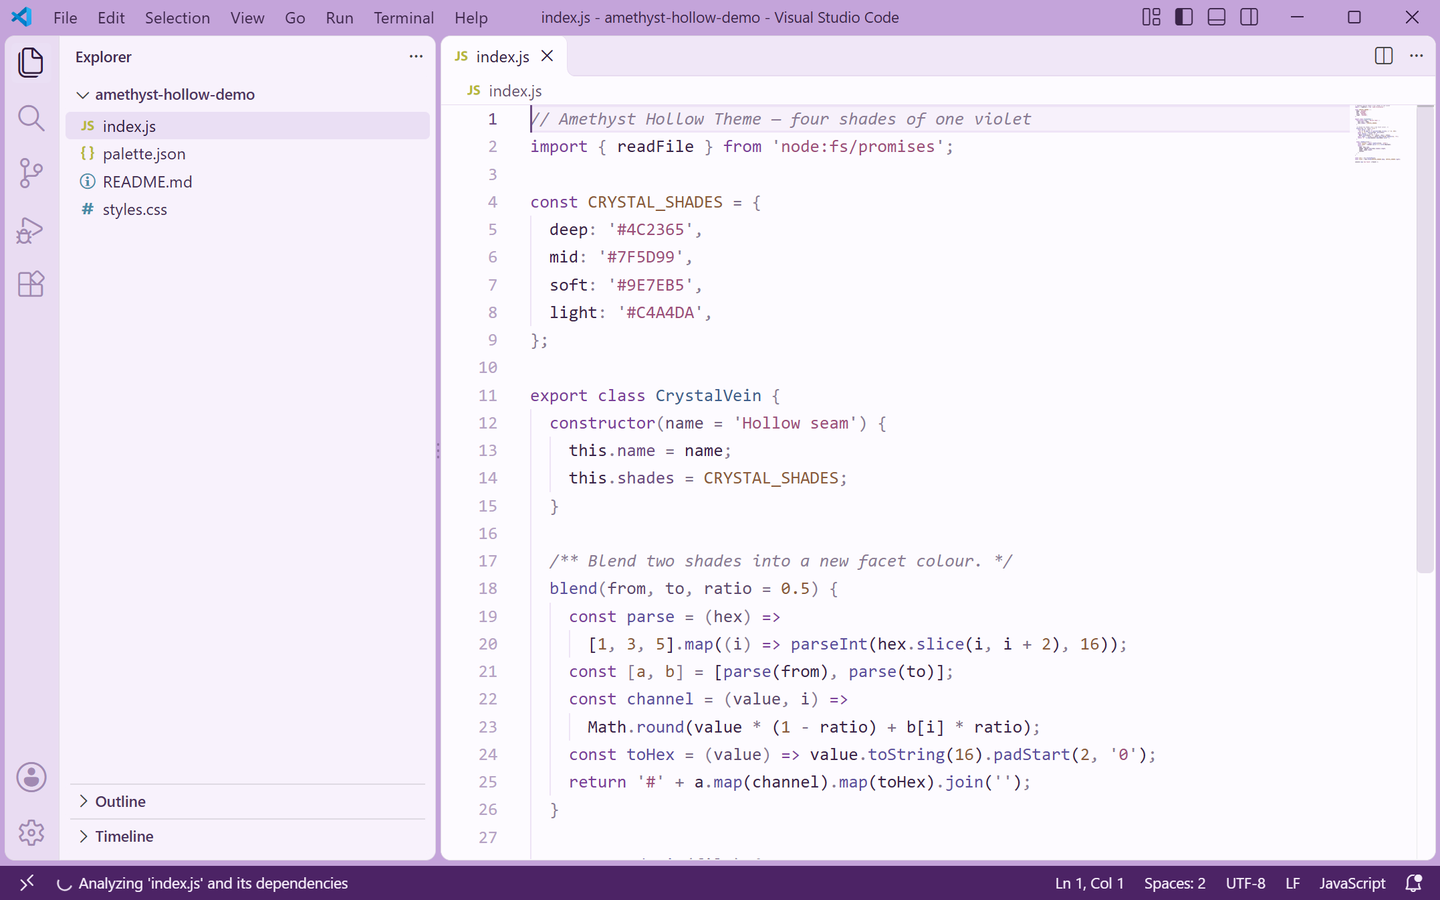Change file encoding via UTF-8
The width and height of the screenshot is (1440, 900).
pyautogui.click(x=1245, y=883)
